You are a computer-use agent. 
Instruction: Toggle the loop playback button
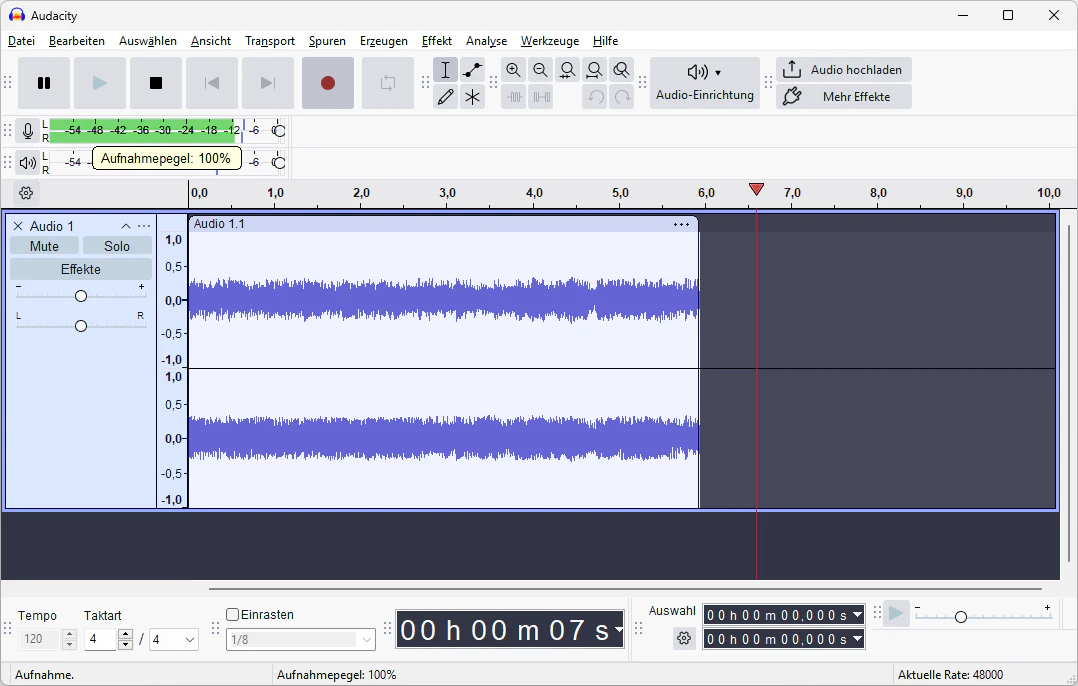388,83
